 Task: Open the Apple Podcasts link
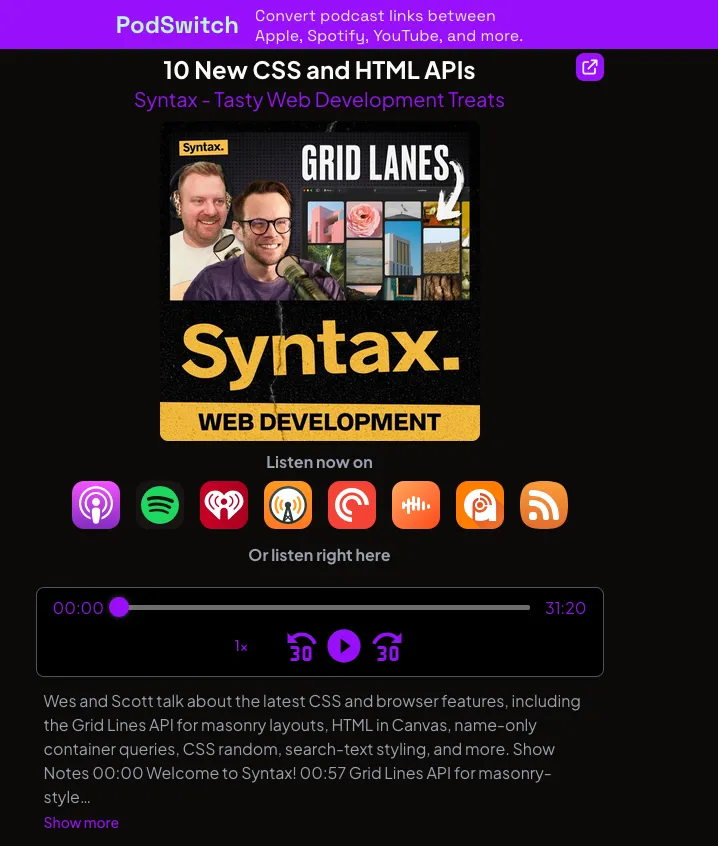[x=96, y=505]
